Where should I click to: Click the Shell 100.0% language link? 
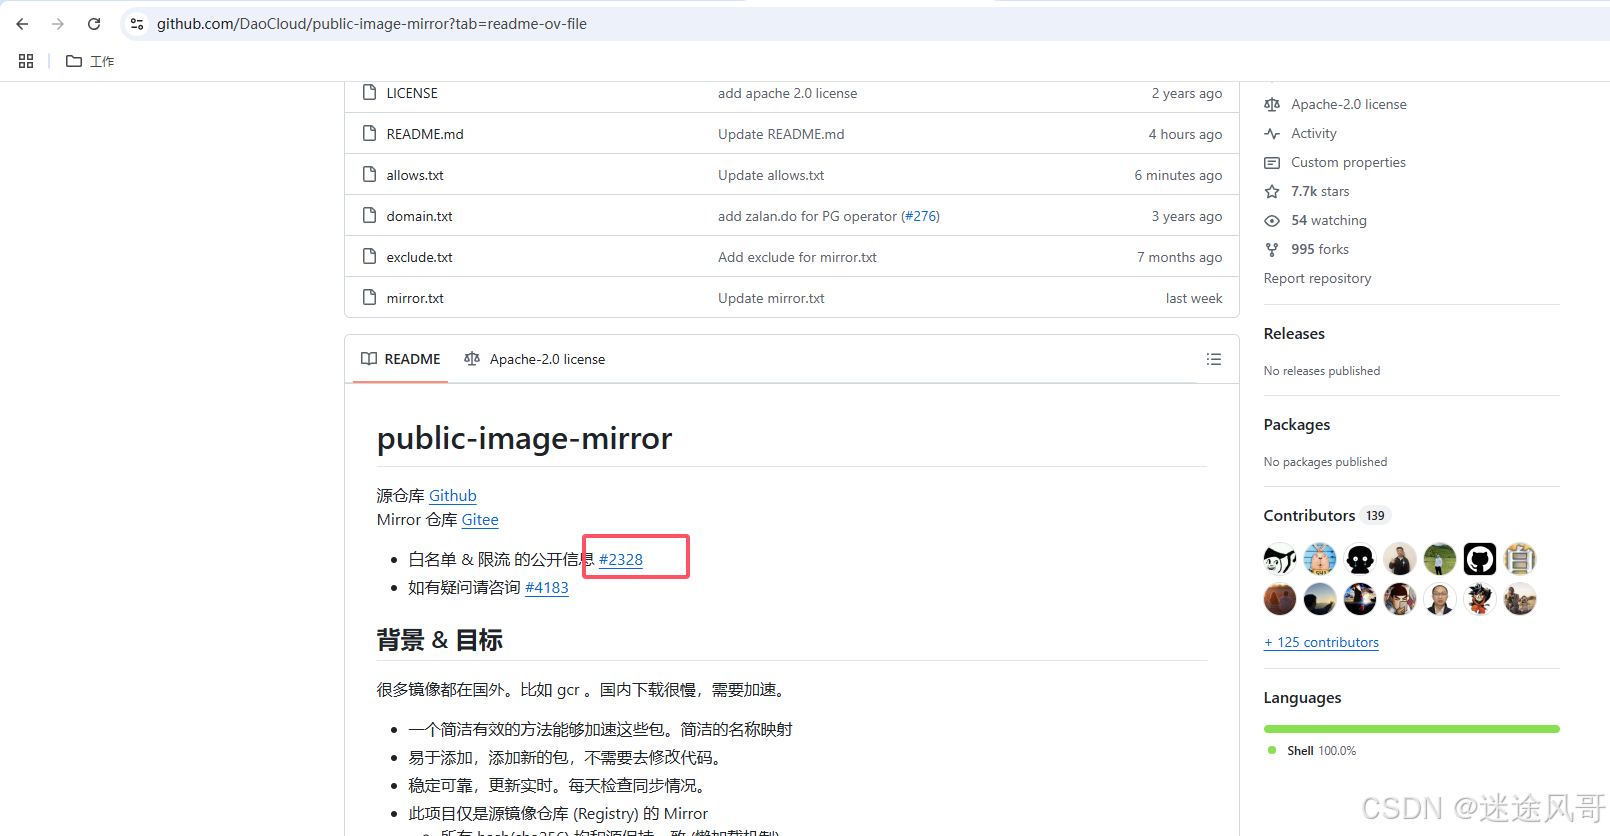point(1321,751)
